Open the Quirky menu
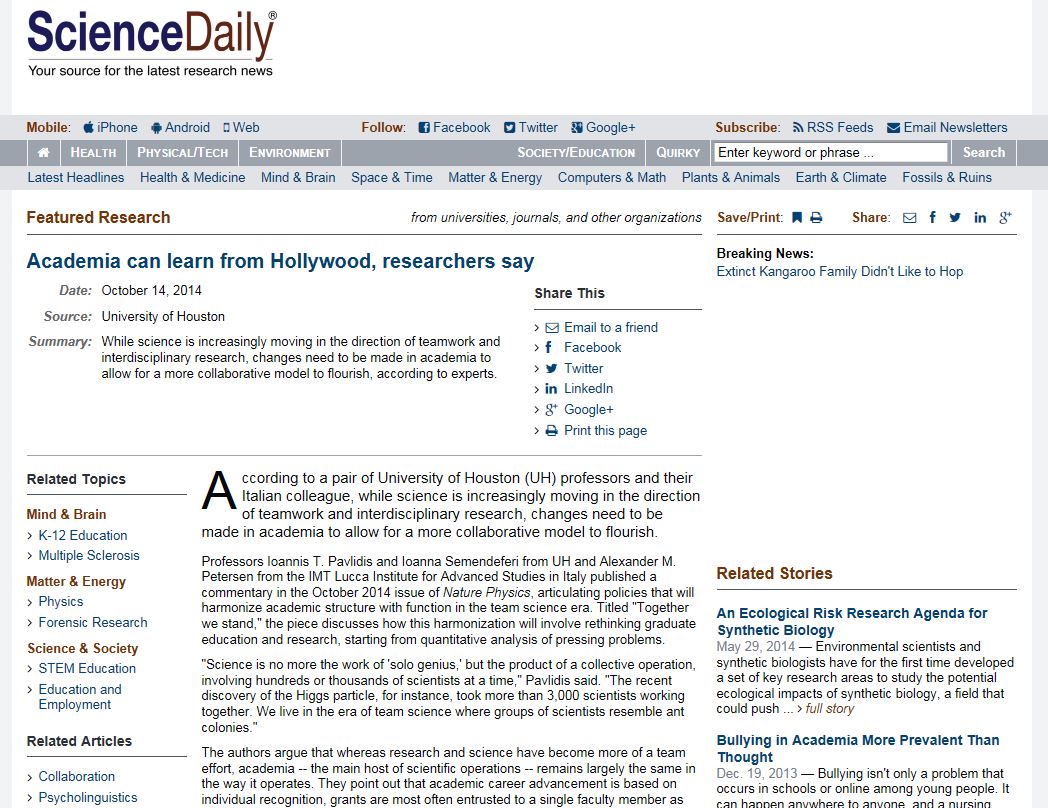Screen dimensions: 1048x808 pyautogui.click(x=678, y=152)
